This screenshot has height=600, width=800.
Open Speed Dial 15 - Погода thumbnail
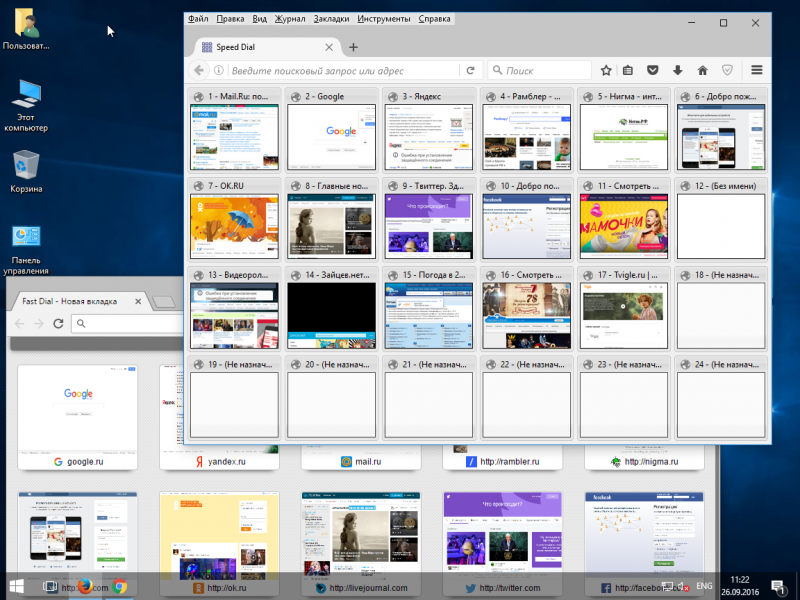(x=429, y=315)
